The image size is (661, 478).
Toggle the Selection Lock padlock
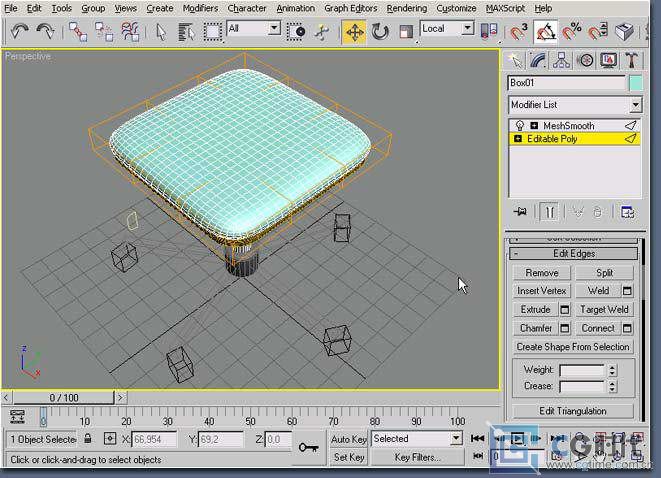[x=88, y=438]
